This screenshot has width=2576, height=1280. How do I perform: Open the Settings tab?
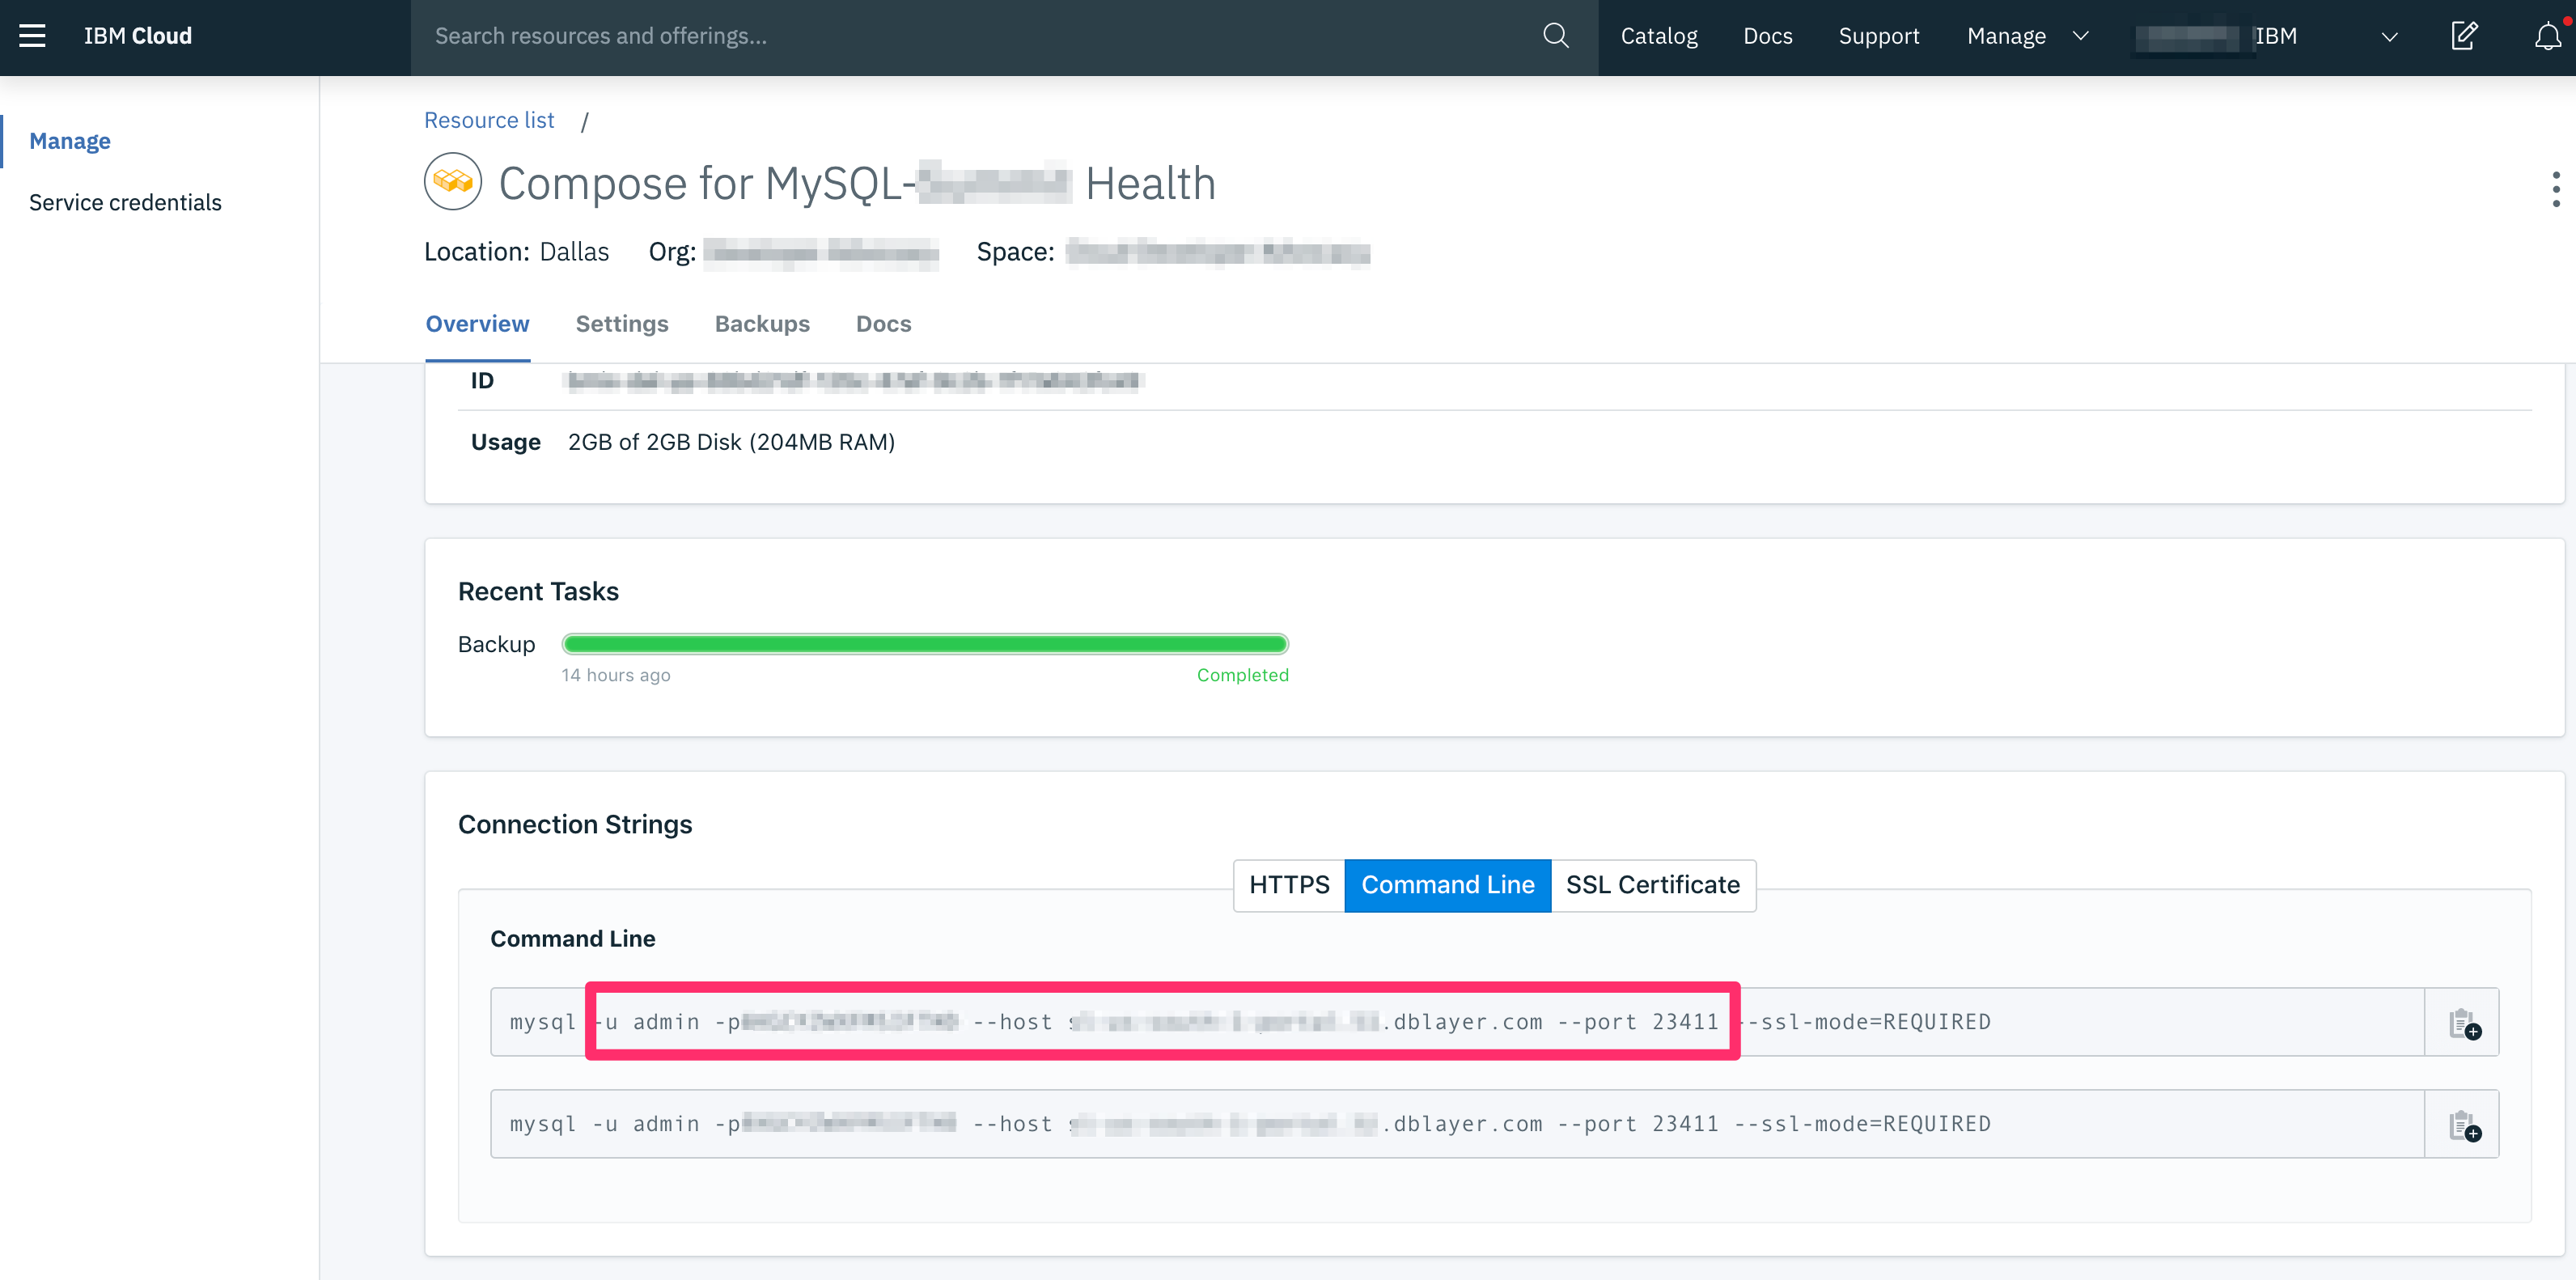(x=621, y=324)
